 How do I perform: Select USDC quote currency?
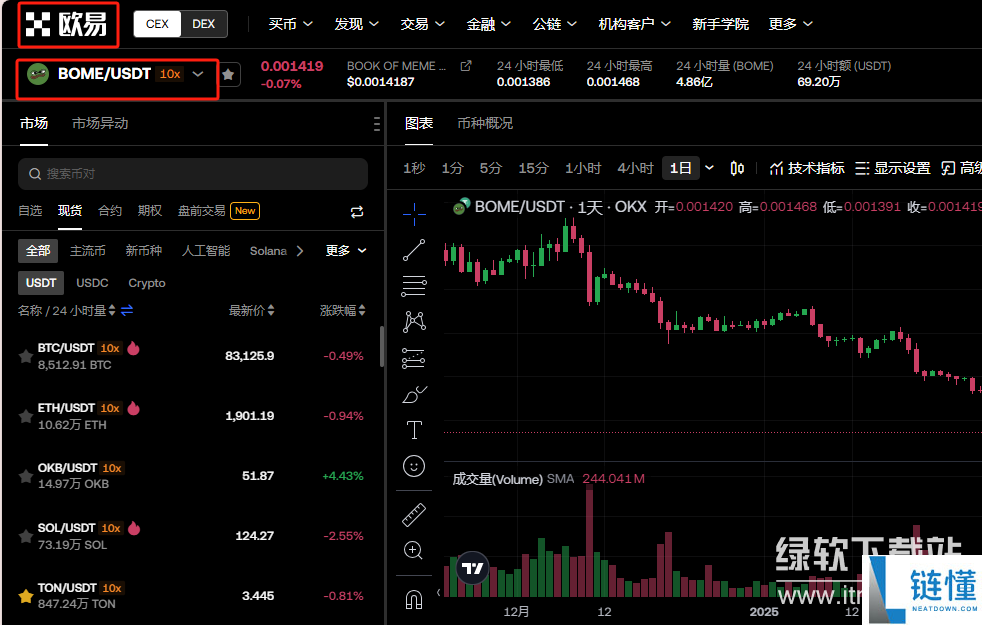pos(92,283)
